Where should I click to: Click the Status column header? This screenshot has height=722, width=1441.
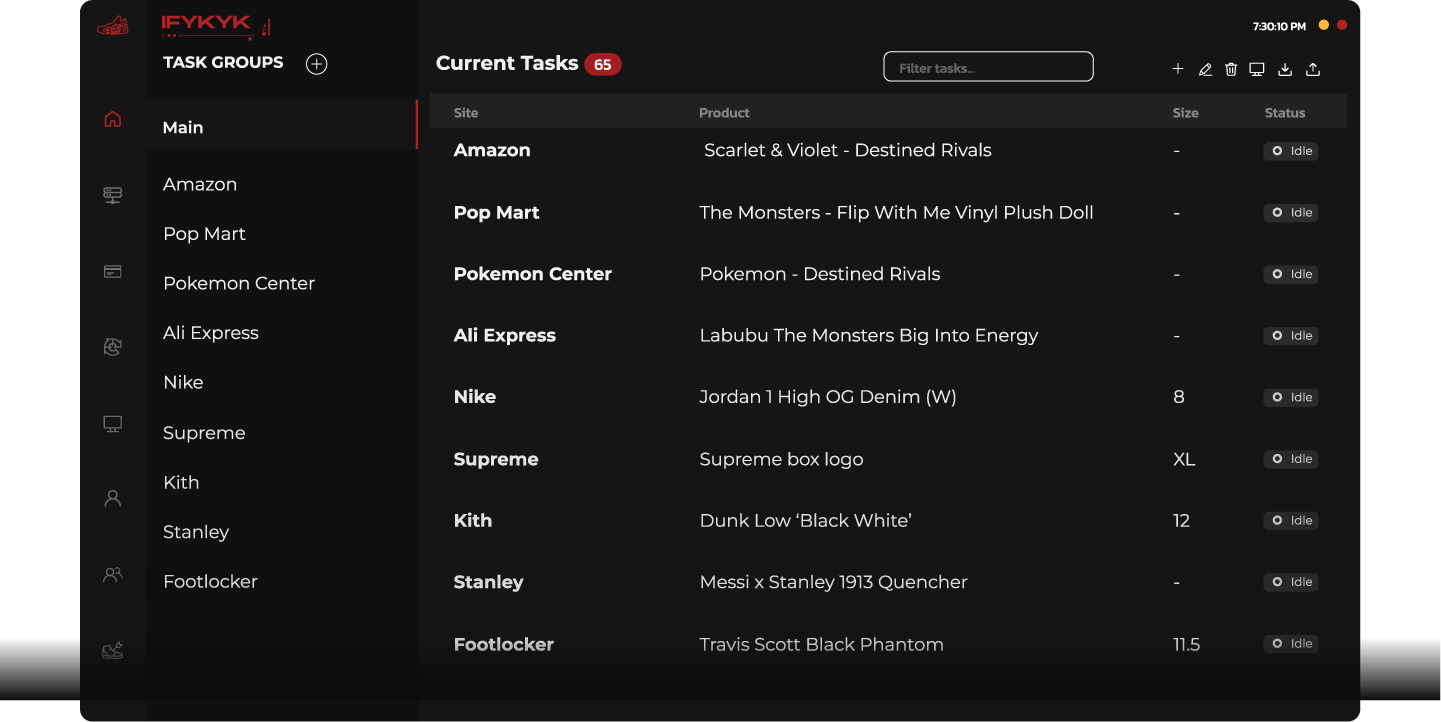(1285, 113)
